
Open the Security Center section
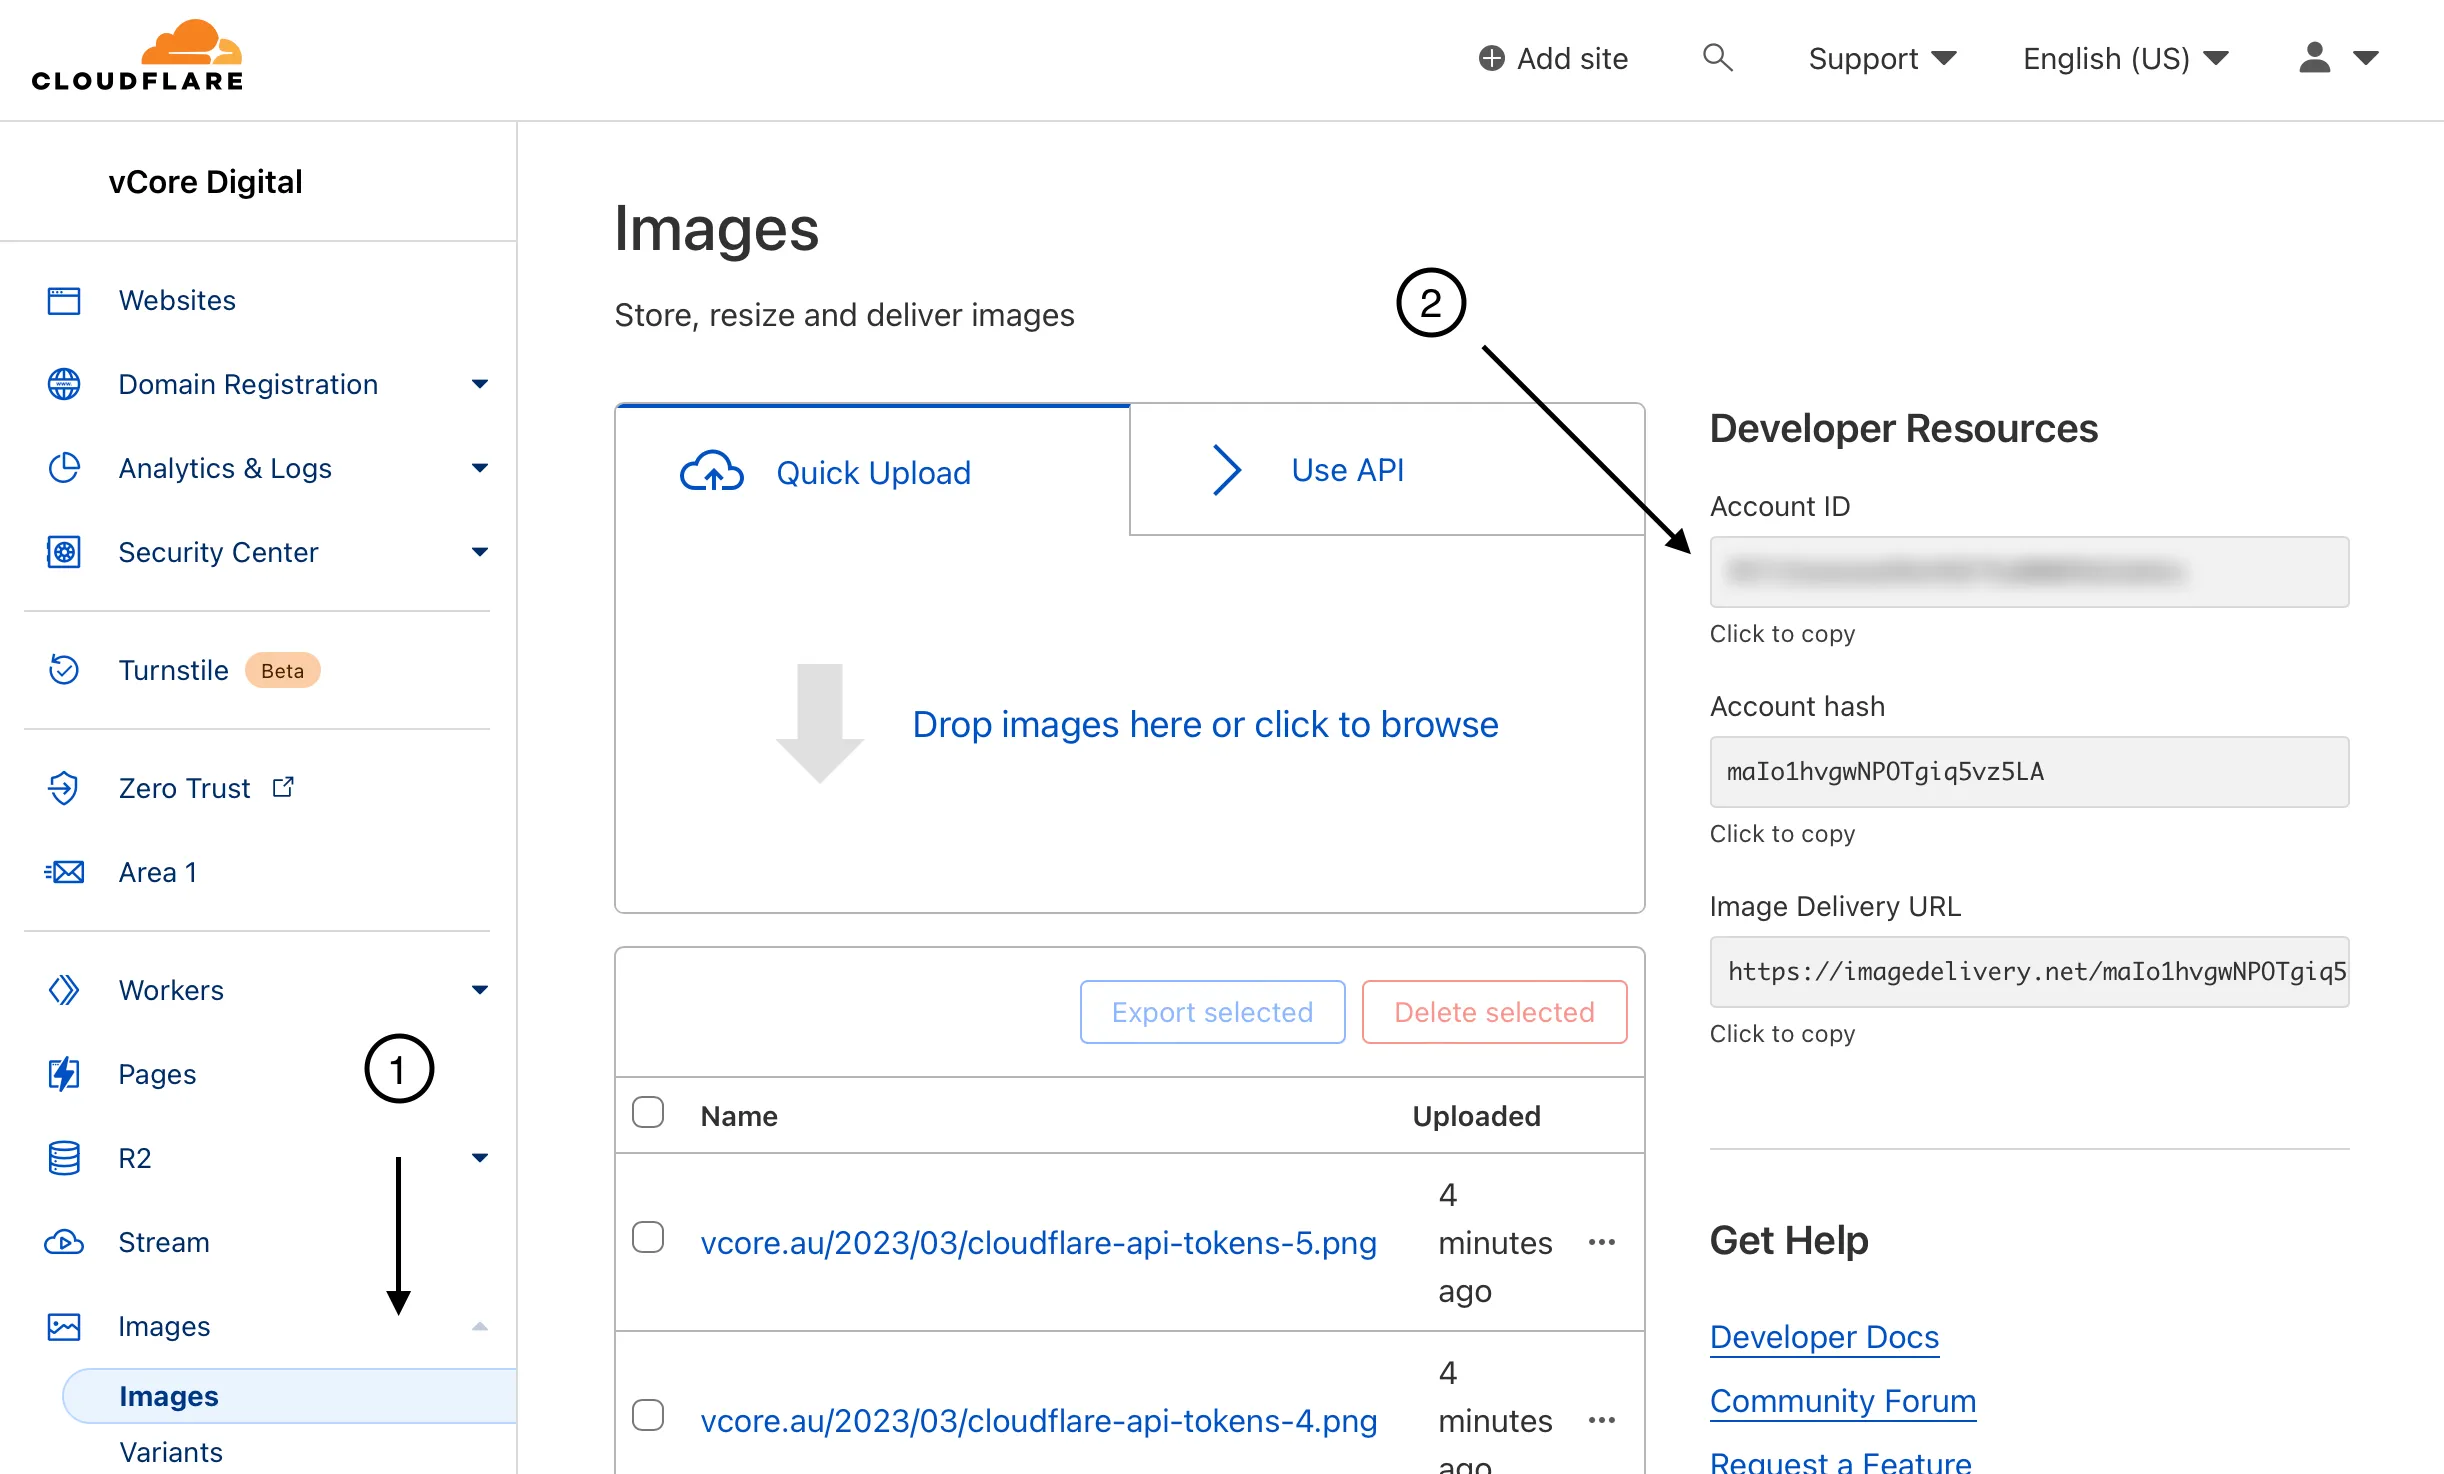218,551
